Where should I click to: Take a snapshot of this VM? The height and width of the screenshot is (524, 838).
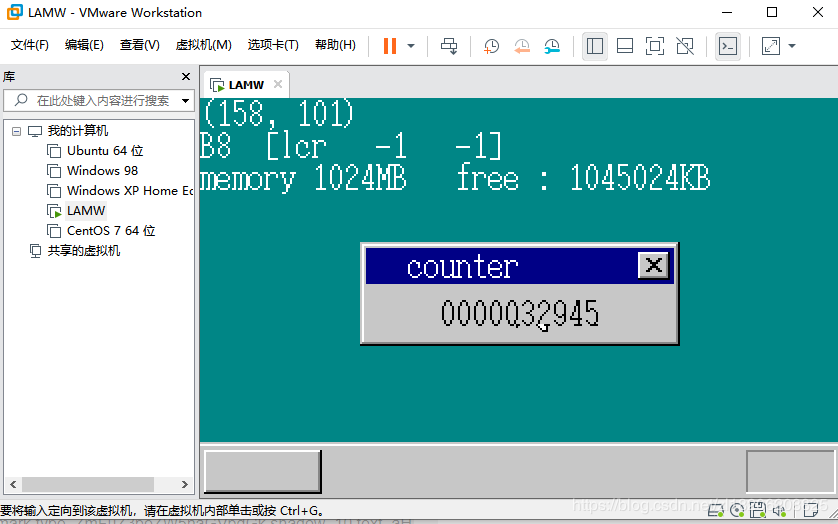point(491,46)
